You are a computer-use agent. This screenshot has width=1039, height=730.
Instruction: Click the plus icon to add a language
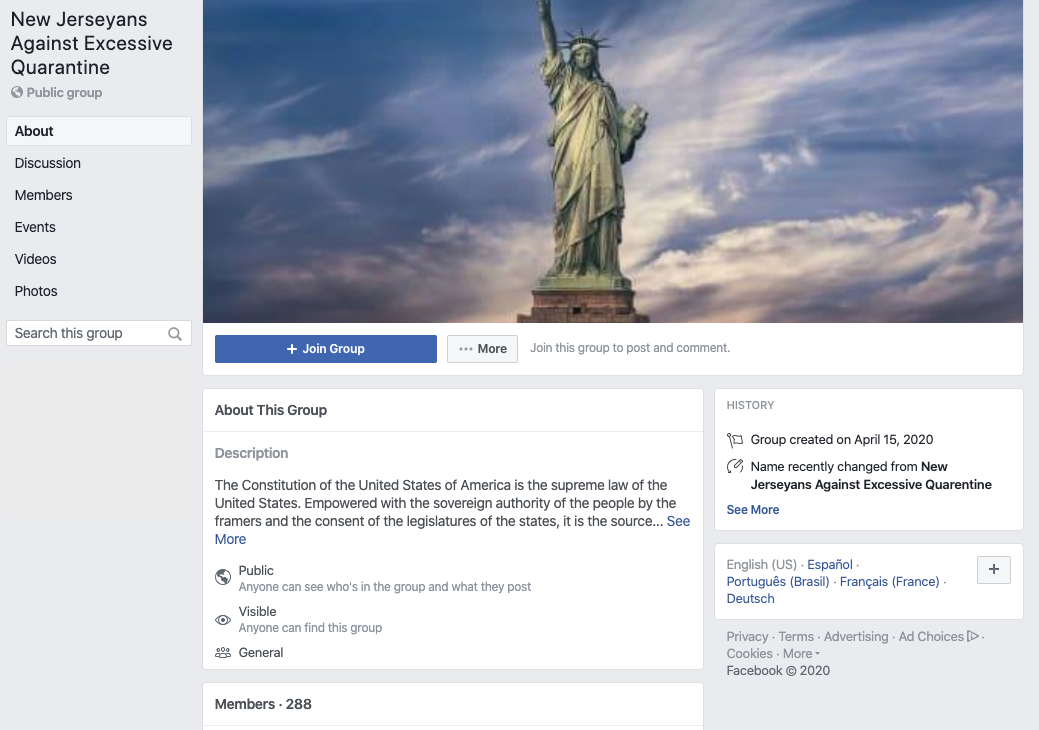click(993, 569)
